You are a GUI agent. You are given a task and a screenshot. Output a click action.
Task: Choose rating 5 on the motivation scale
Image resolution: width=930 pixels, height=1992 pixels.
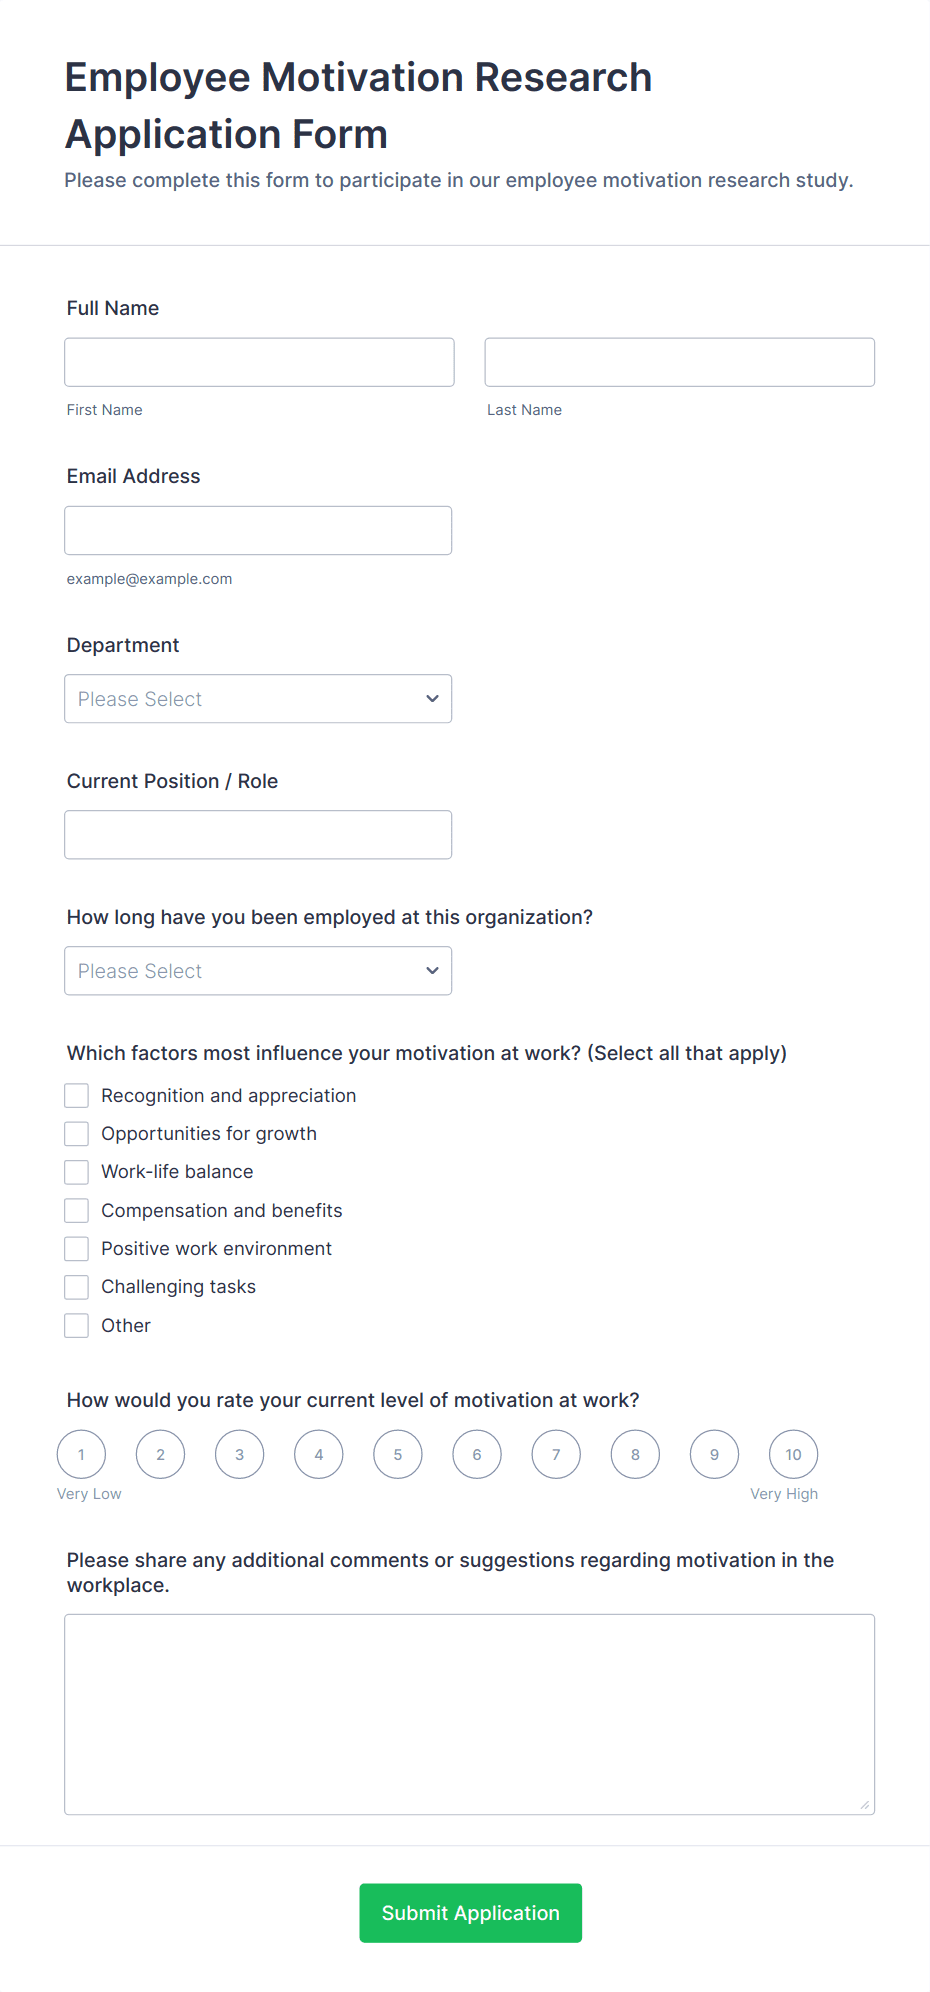397,1454
